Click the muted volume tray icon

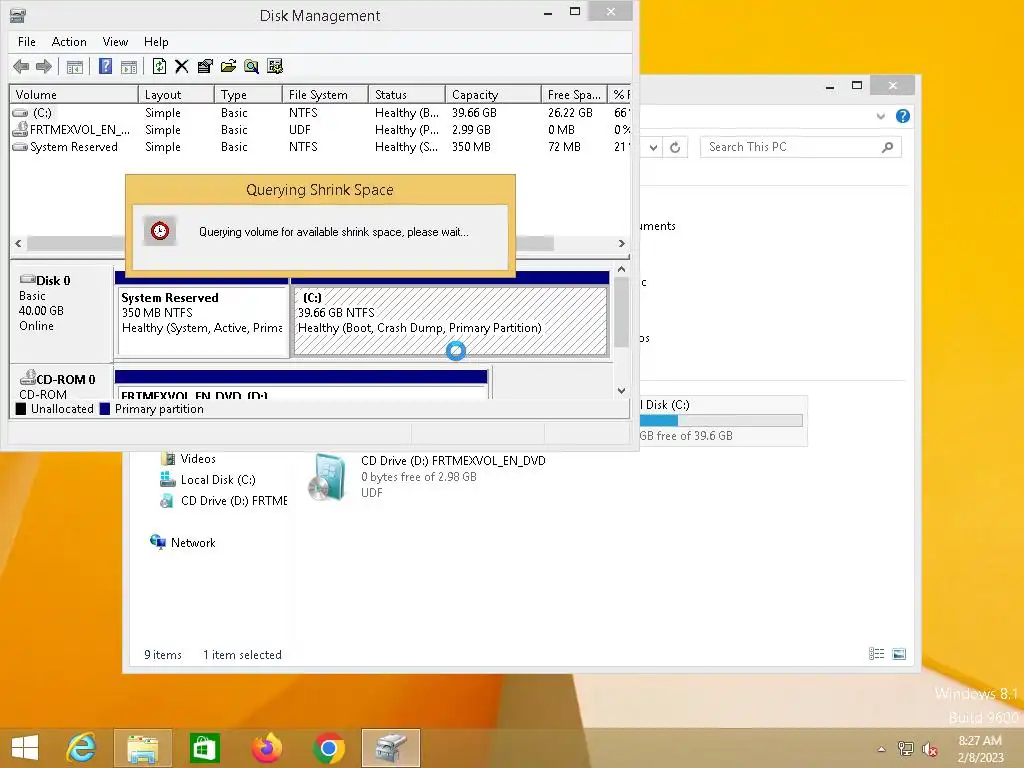tap(929, 749)
